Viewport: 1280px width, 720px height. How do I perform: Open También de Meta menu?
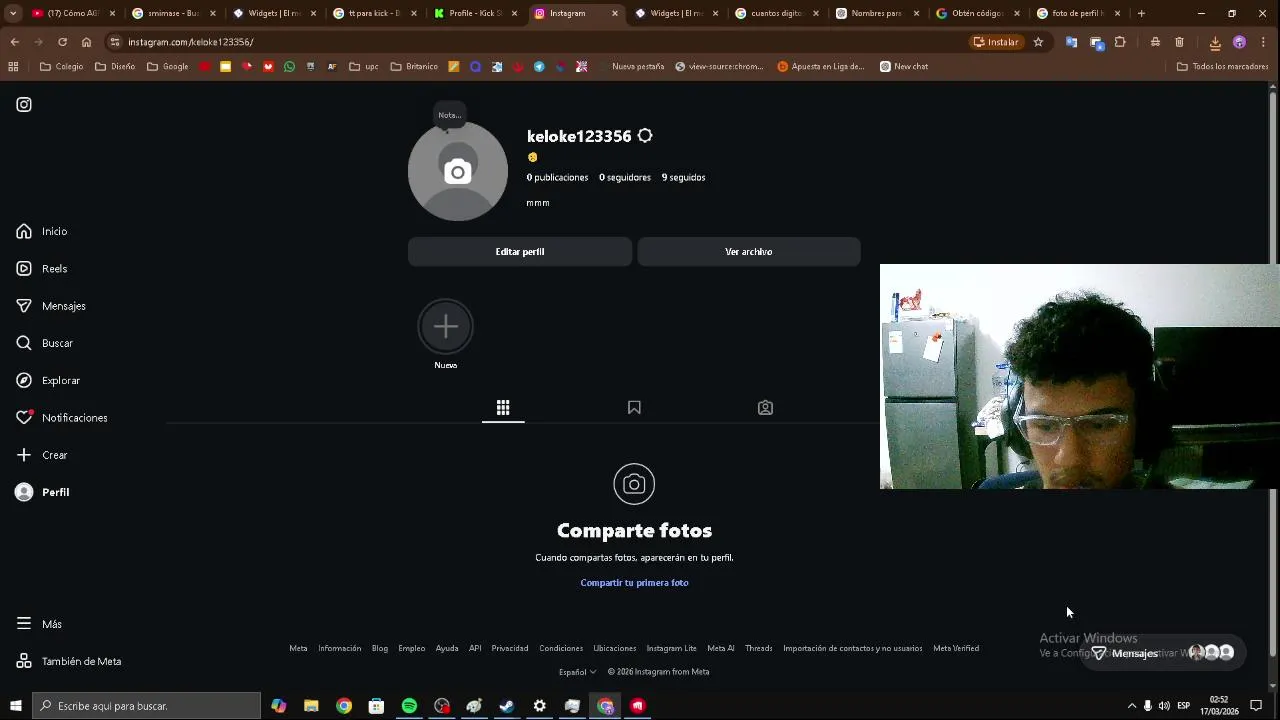tap(69, 661)
